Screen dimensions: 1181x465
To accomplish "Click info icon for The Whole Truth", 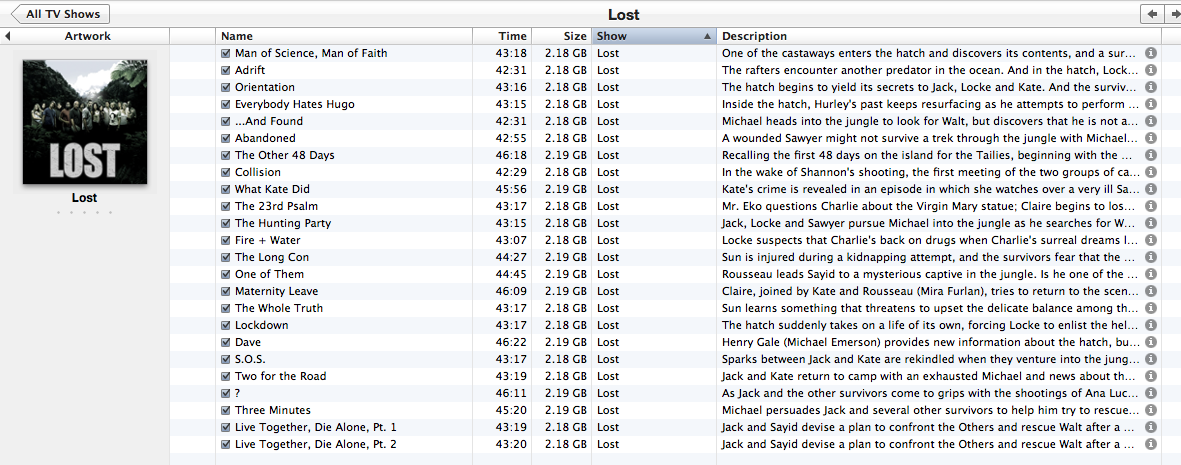I will coord(1150,307).
